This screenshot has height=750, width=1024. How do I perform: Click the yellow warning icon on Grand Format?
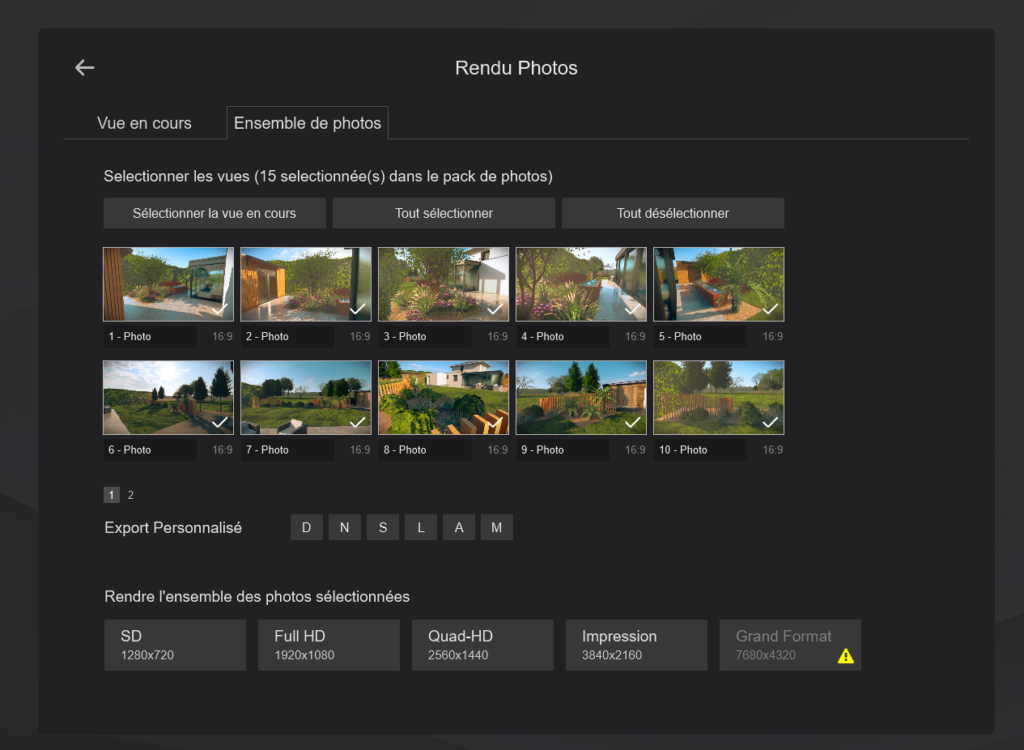coord(845,656)
